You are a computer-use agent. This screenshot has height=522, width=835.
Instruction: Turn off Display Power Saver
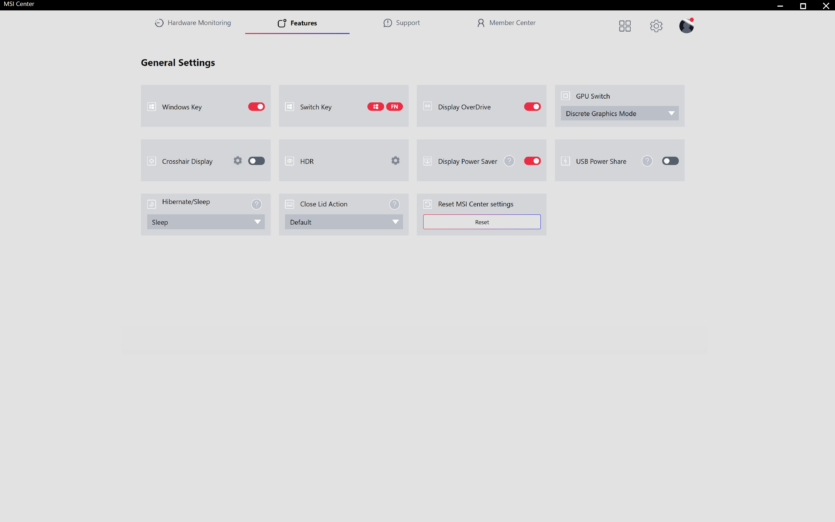click(x=532, y=161)
